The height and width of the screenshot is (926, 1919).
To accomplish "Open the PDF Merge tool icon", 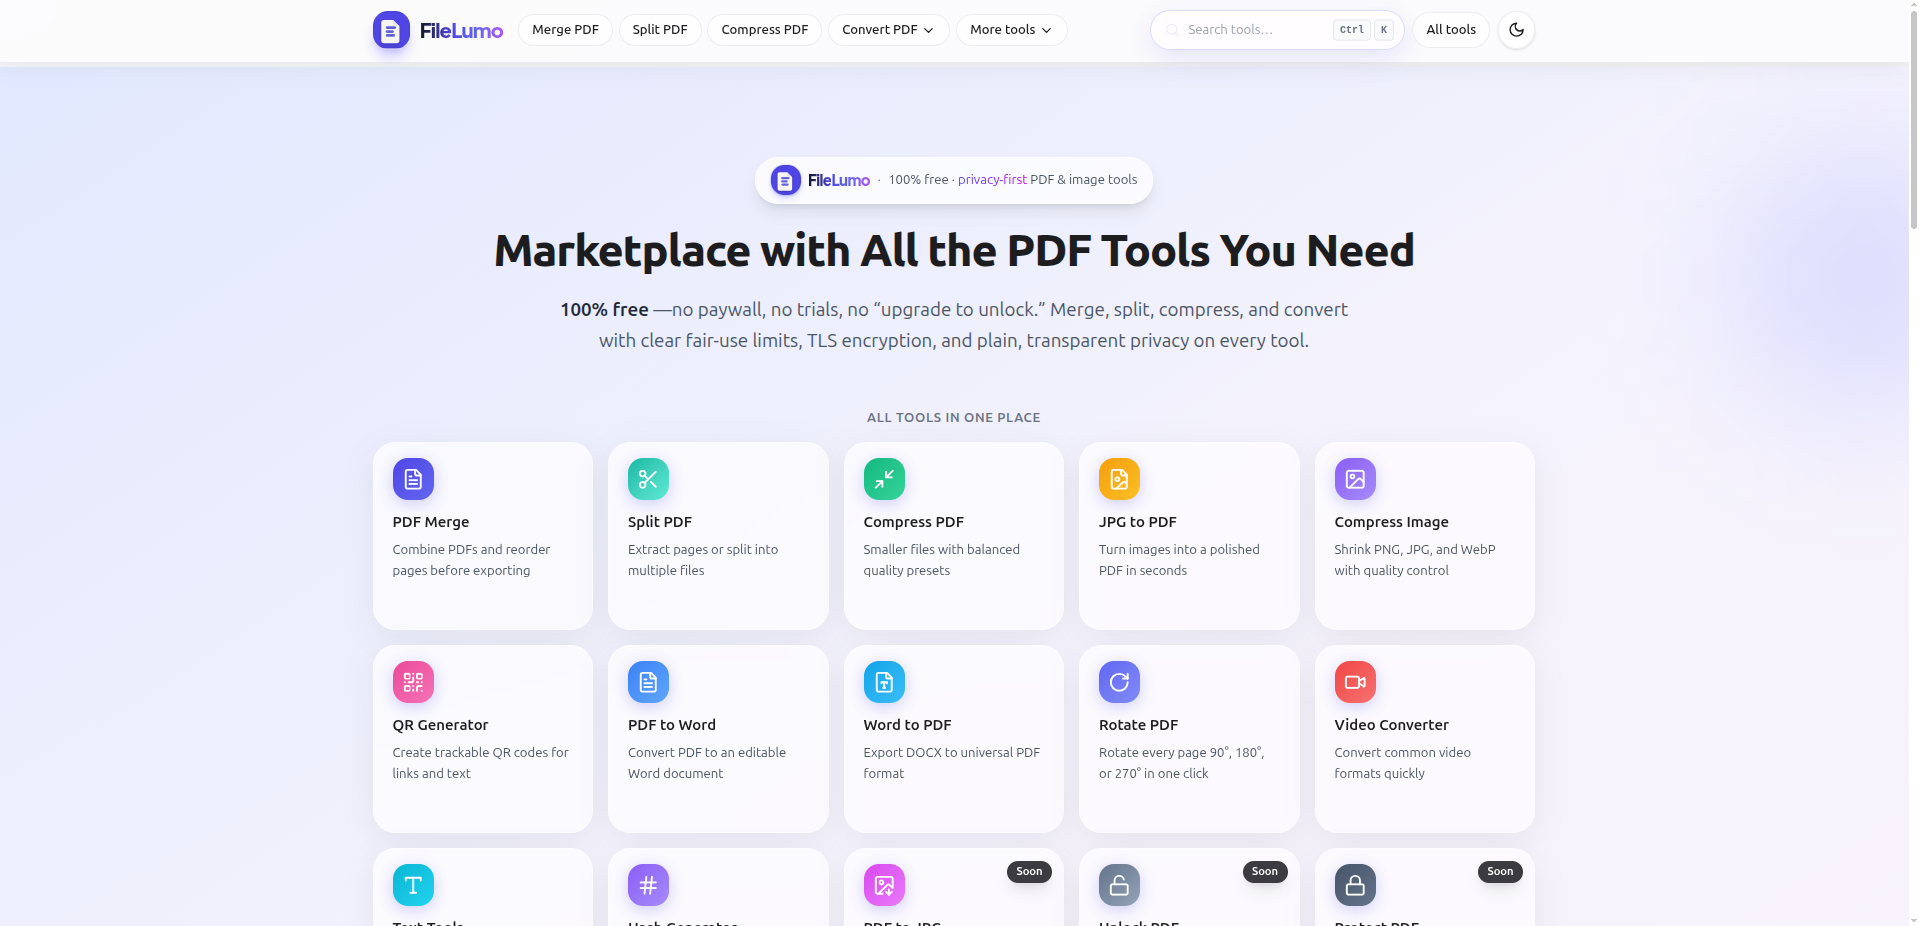I will point(413,479).
